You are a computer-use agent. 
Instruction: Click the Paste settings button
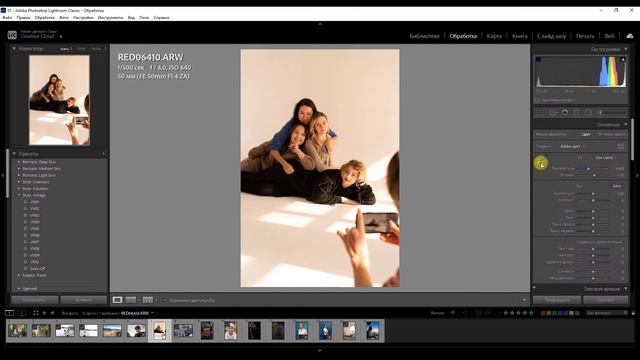[84, 300]
